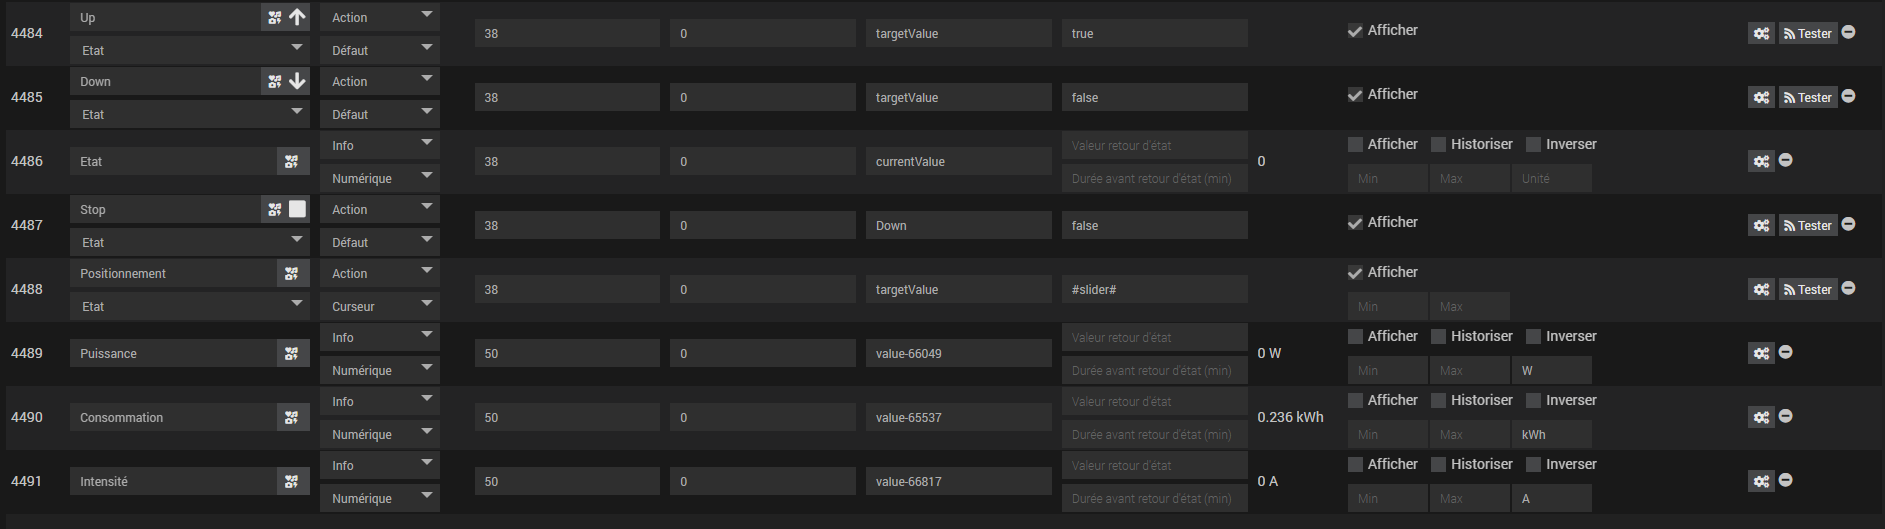Open the Action type dropdown for Up

[x=380, y=18]
